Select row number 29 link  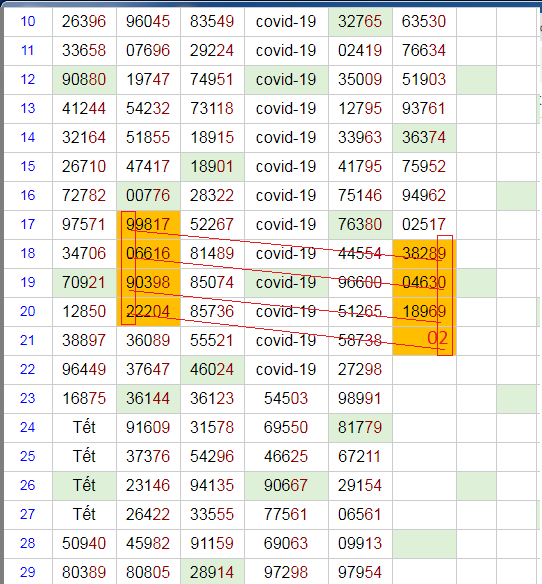28,572
